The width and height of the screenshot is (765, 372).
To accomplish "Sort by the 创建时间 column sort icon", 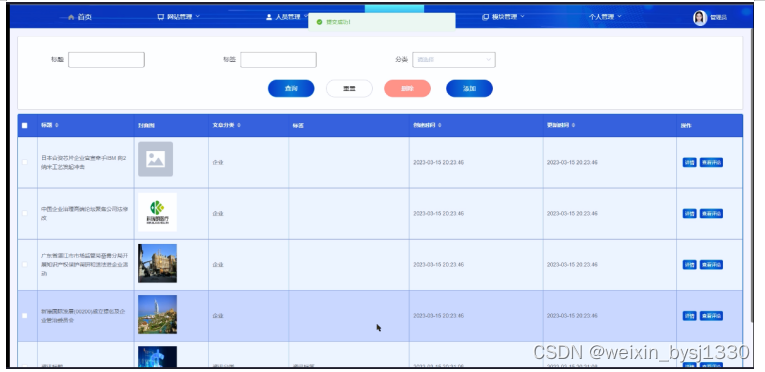I will pyautogui.click(x=440, y=125).
